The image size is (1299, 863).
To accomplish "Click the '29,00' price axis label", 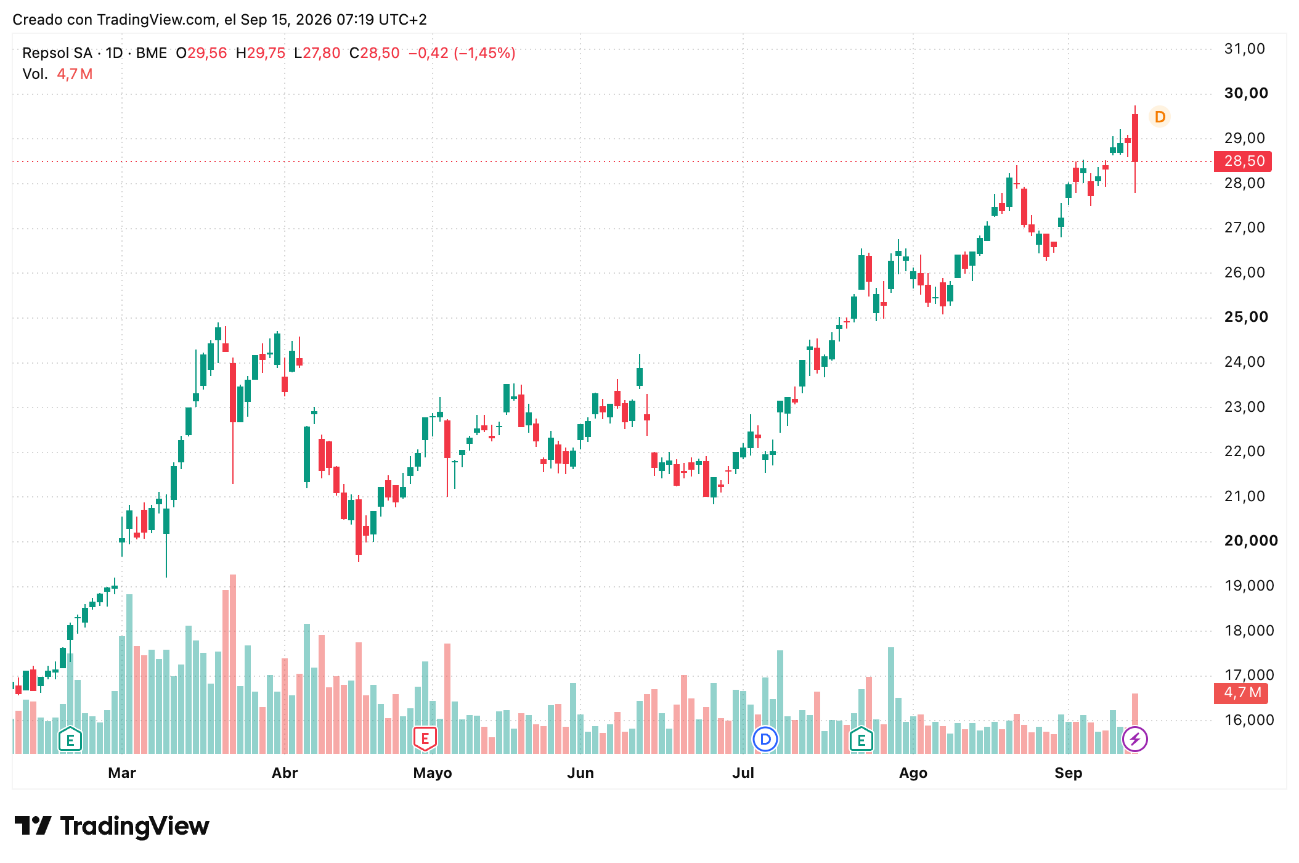I will coord(1246,138).
